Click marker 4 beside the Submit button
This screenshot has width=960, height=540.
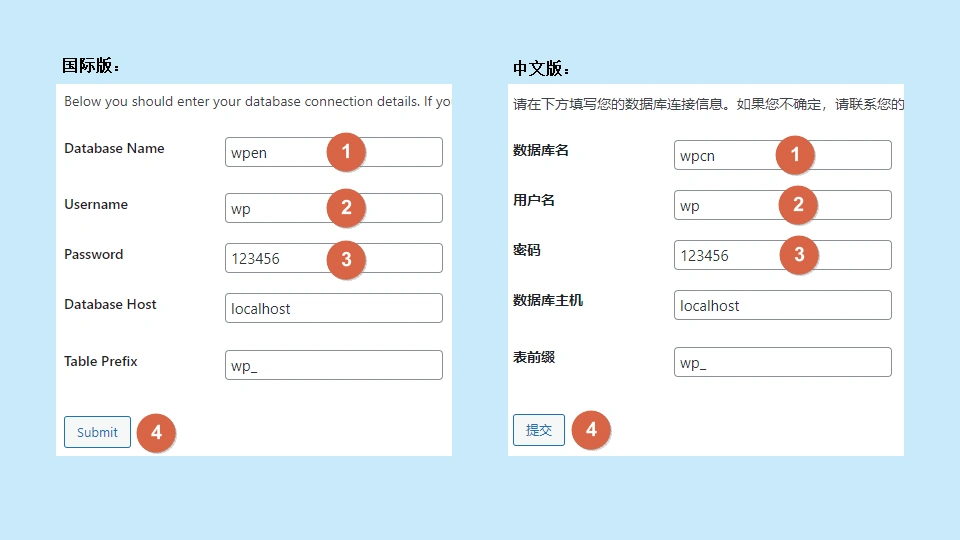pos(156,433)
